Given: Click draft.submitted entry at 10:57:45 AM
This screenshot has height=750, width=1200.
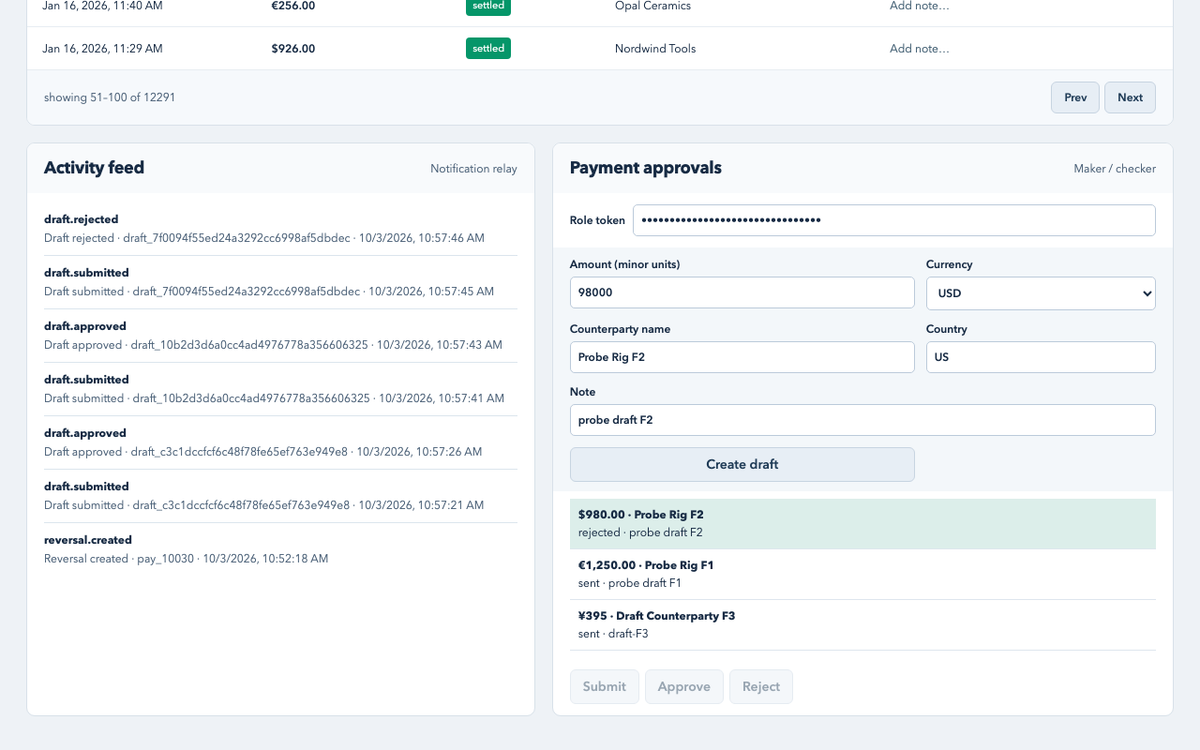Looking at the screenshot, I should tap(280, 282).
